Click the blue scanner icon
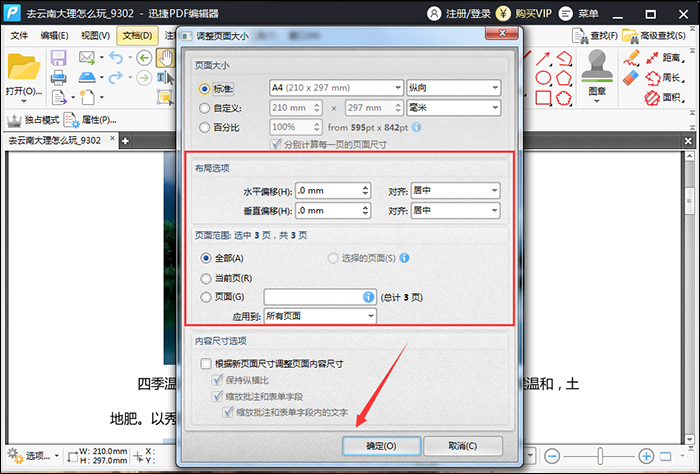 click(x=87, y=77)
